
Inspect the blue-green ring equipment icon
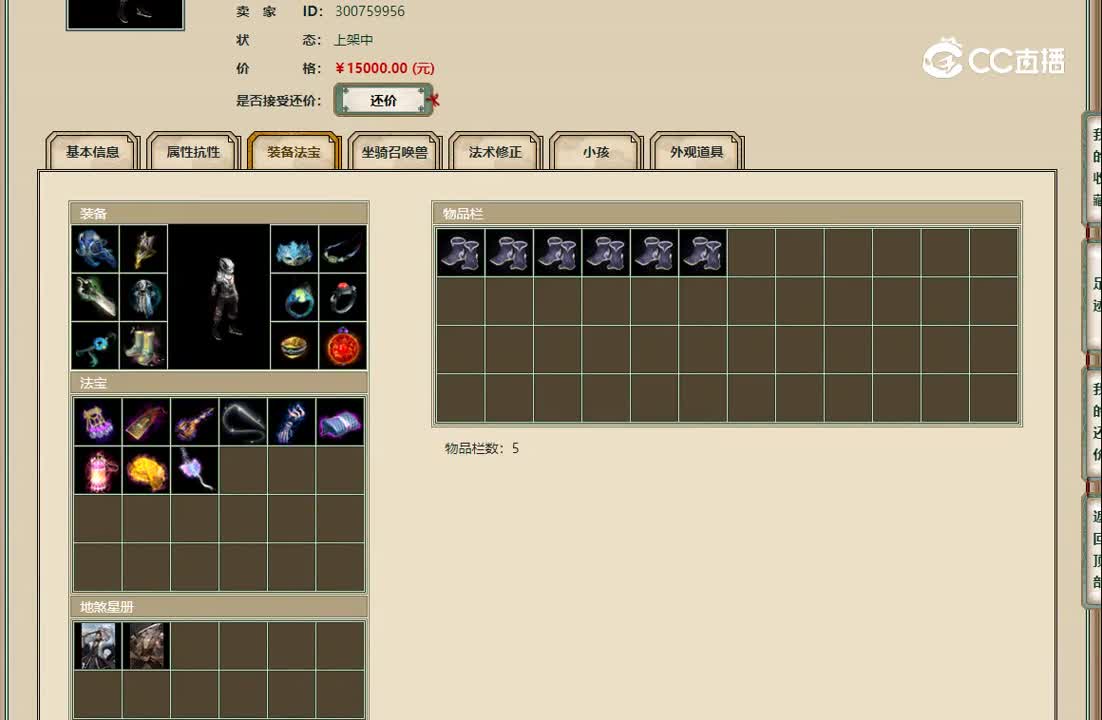click(x=294, y=297)
